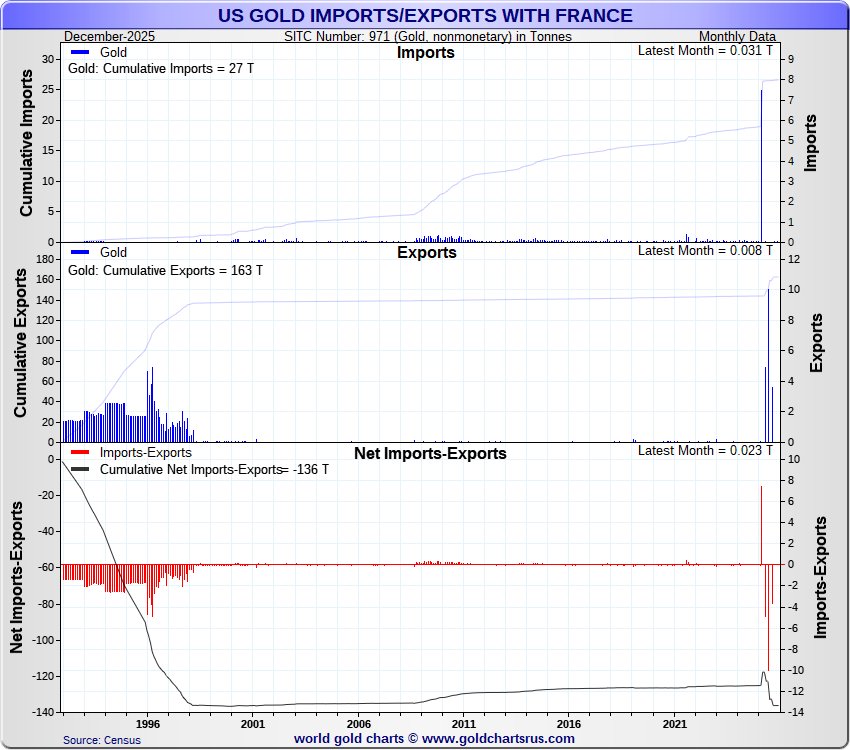Click the Source: Census text
The width and height of the screenshot is (850, 750).
tap(102, 740)
